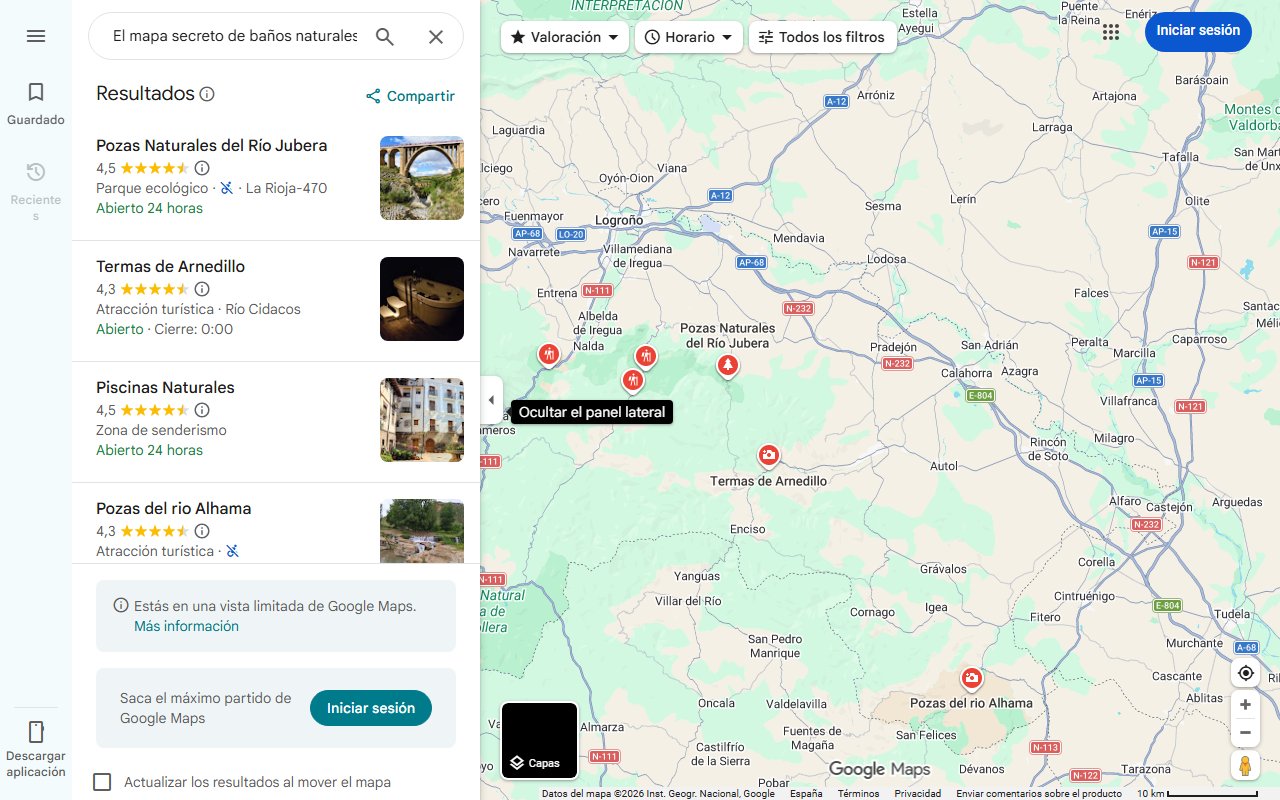1280x800 pixels.
Task: Open Todos los filtros
Action: 822,36
